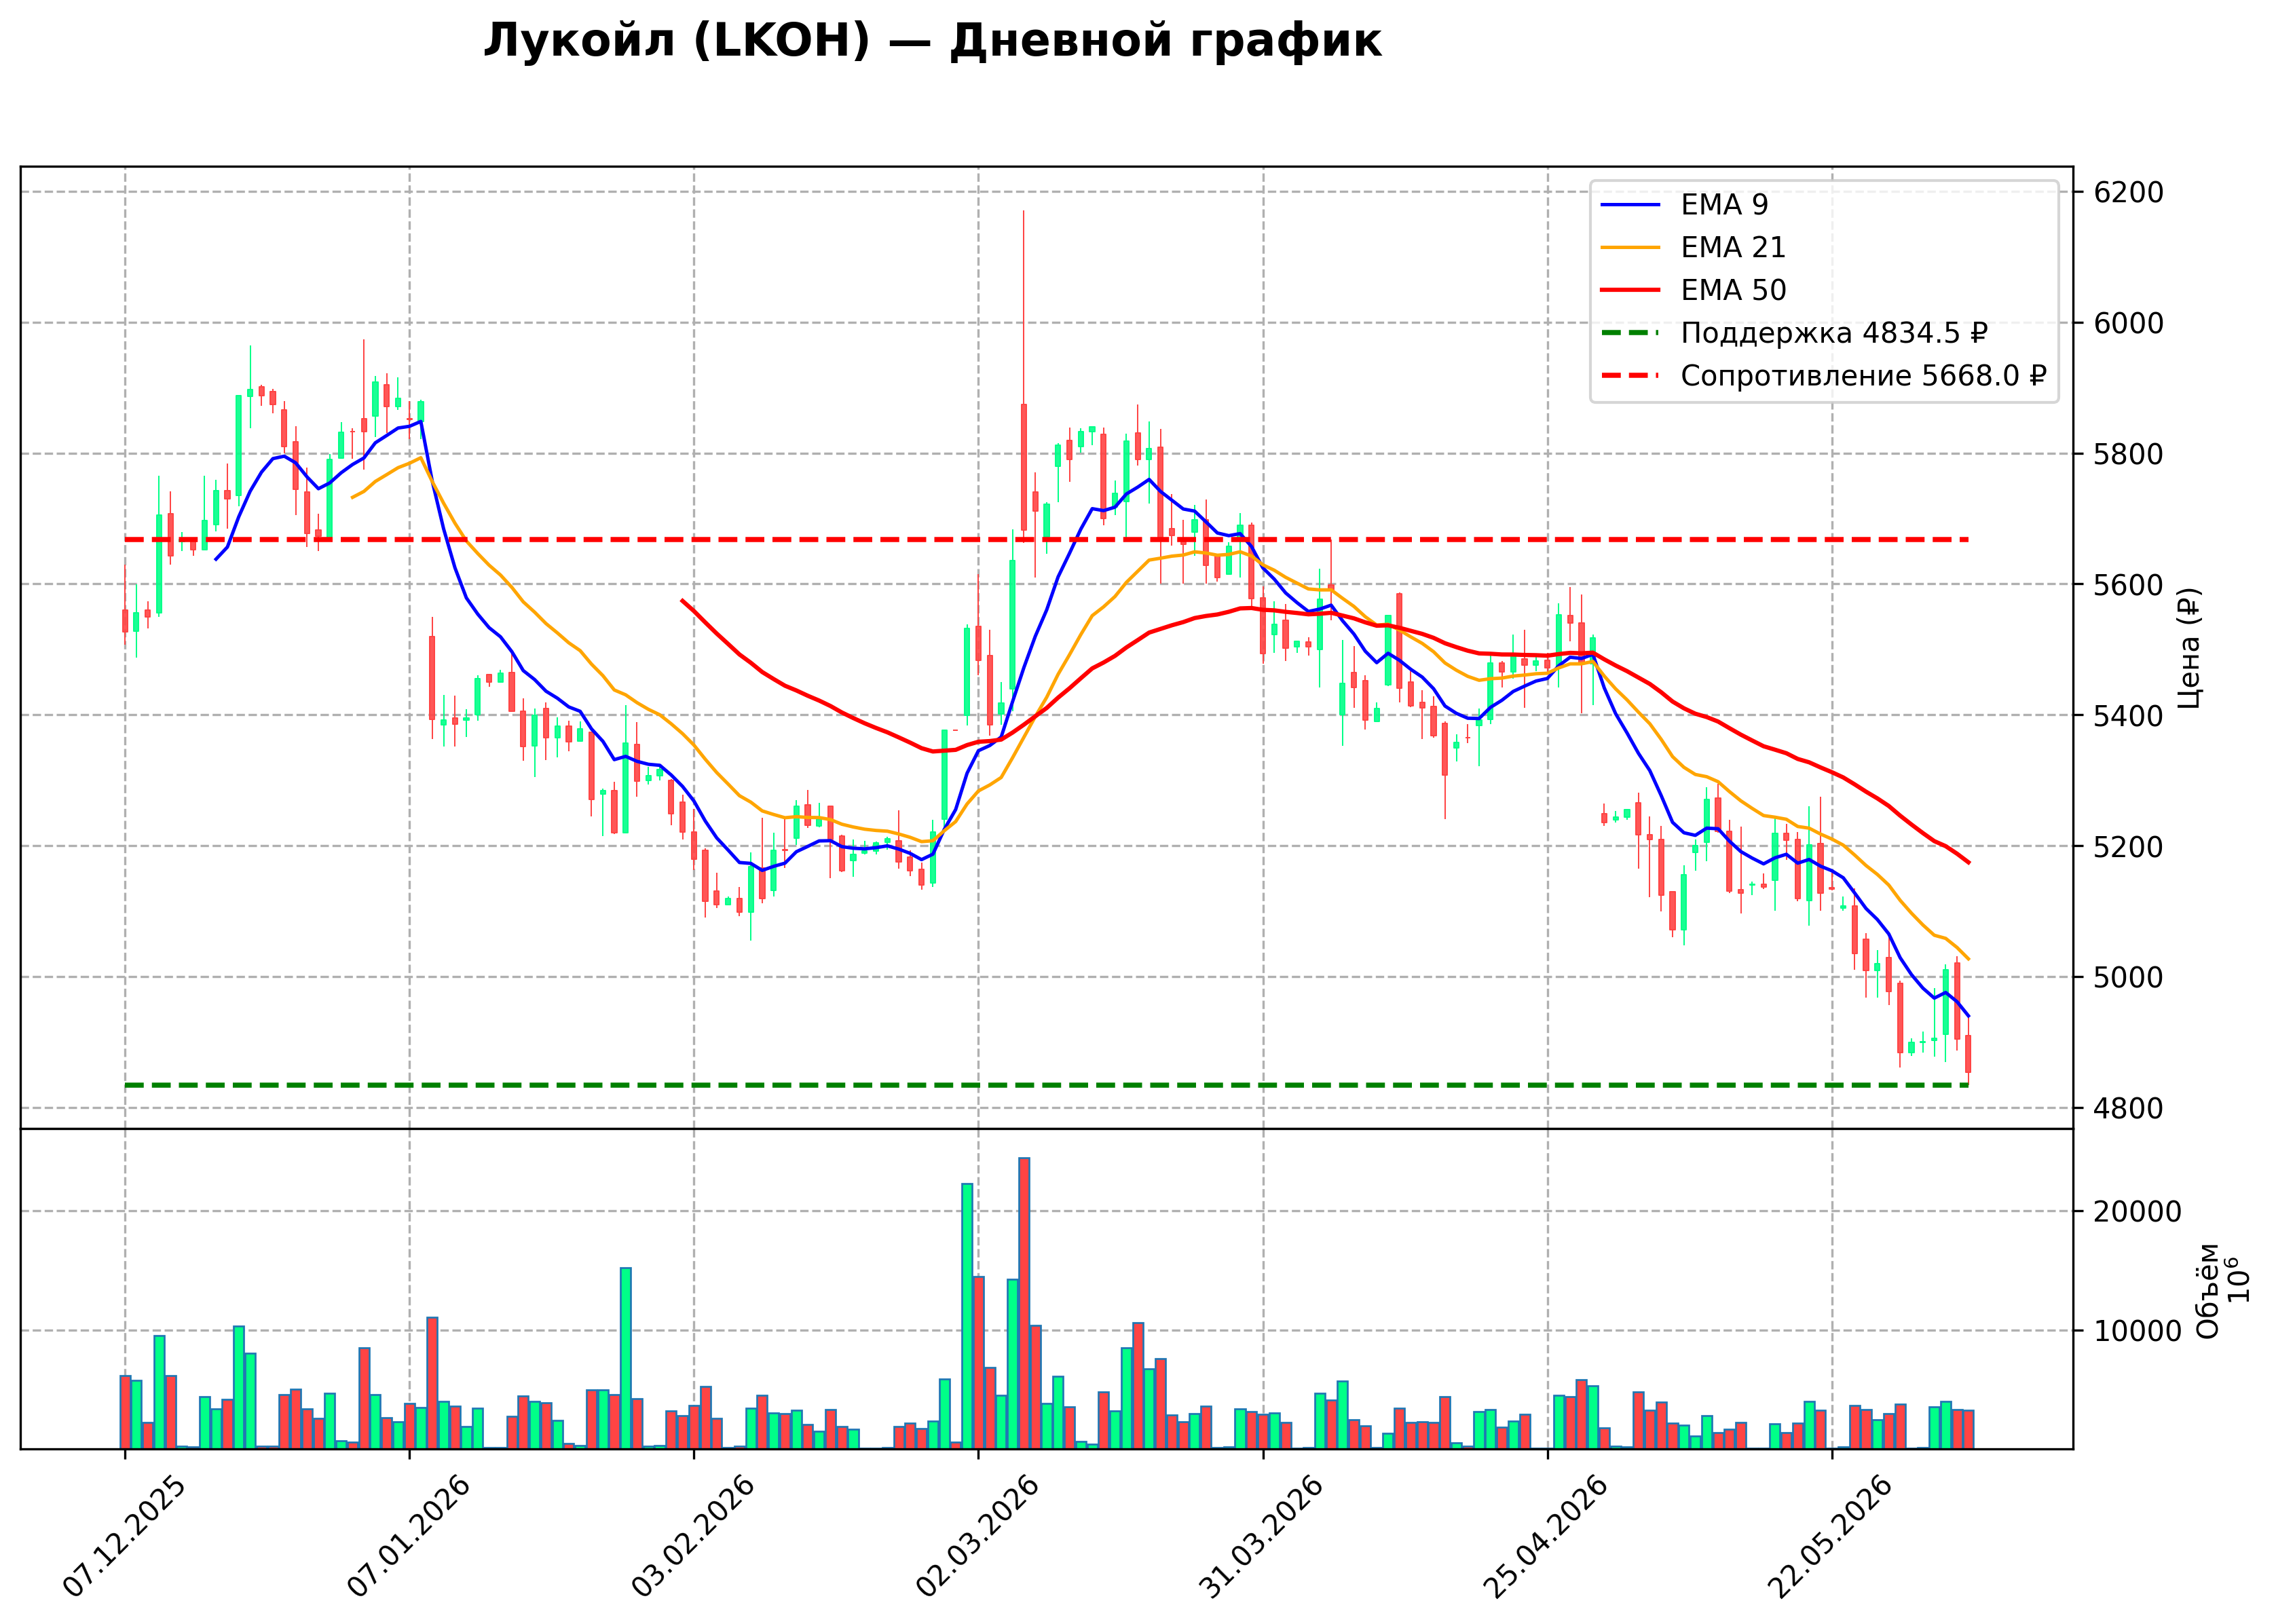Screen dimensions: 2276x1624
Task: Click the price axis tick "6000"
Action: click(2128, 323)
